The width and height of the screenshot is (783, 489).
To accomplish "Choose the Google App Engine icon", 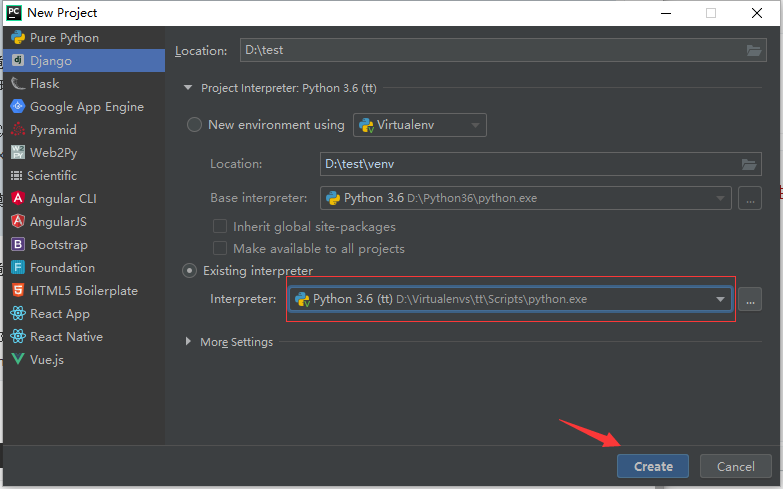I will [17, 107].
